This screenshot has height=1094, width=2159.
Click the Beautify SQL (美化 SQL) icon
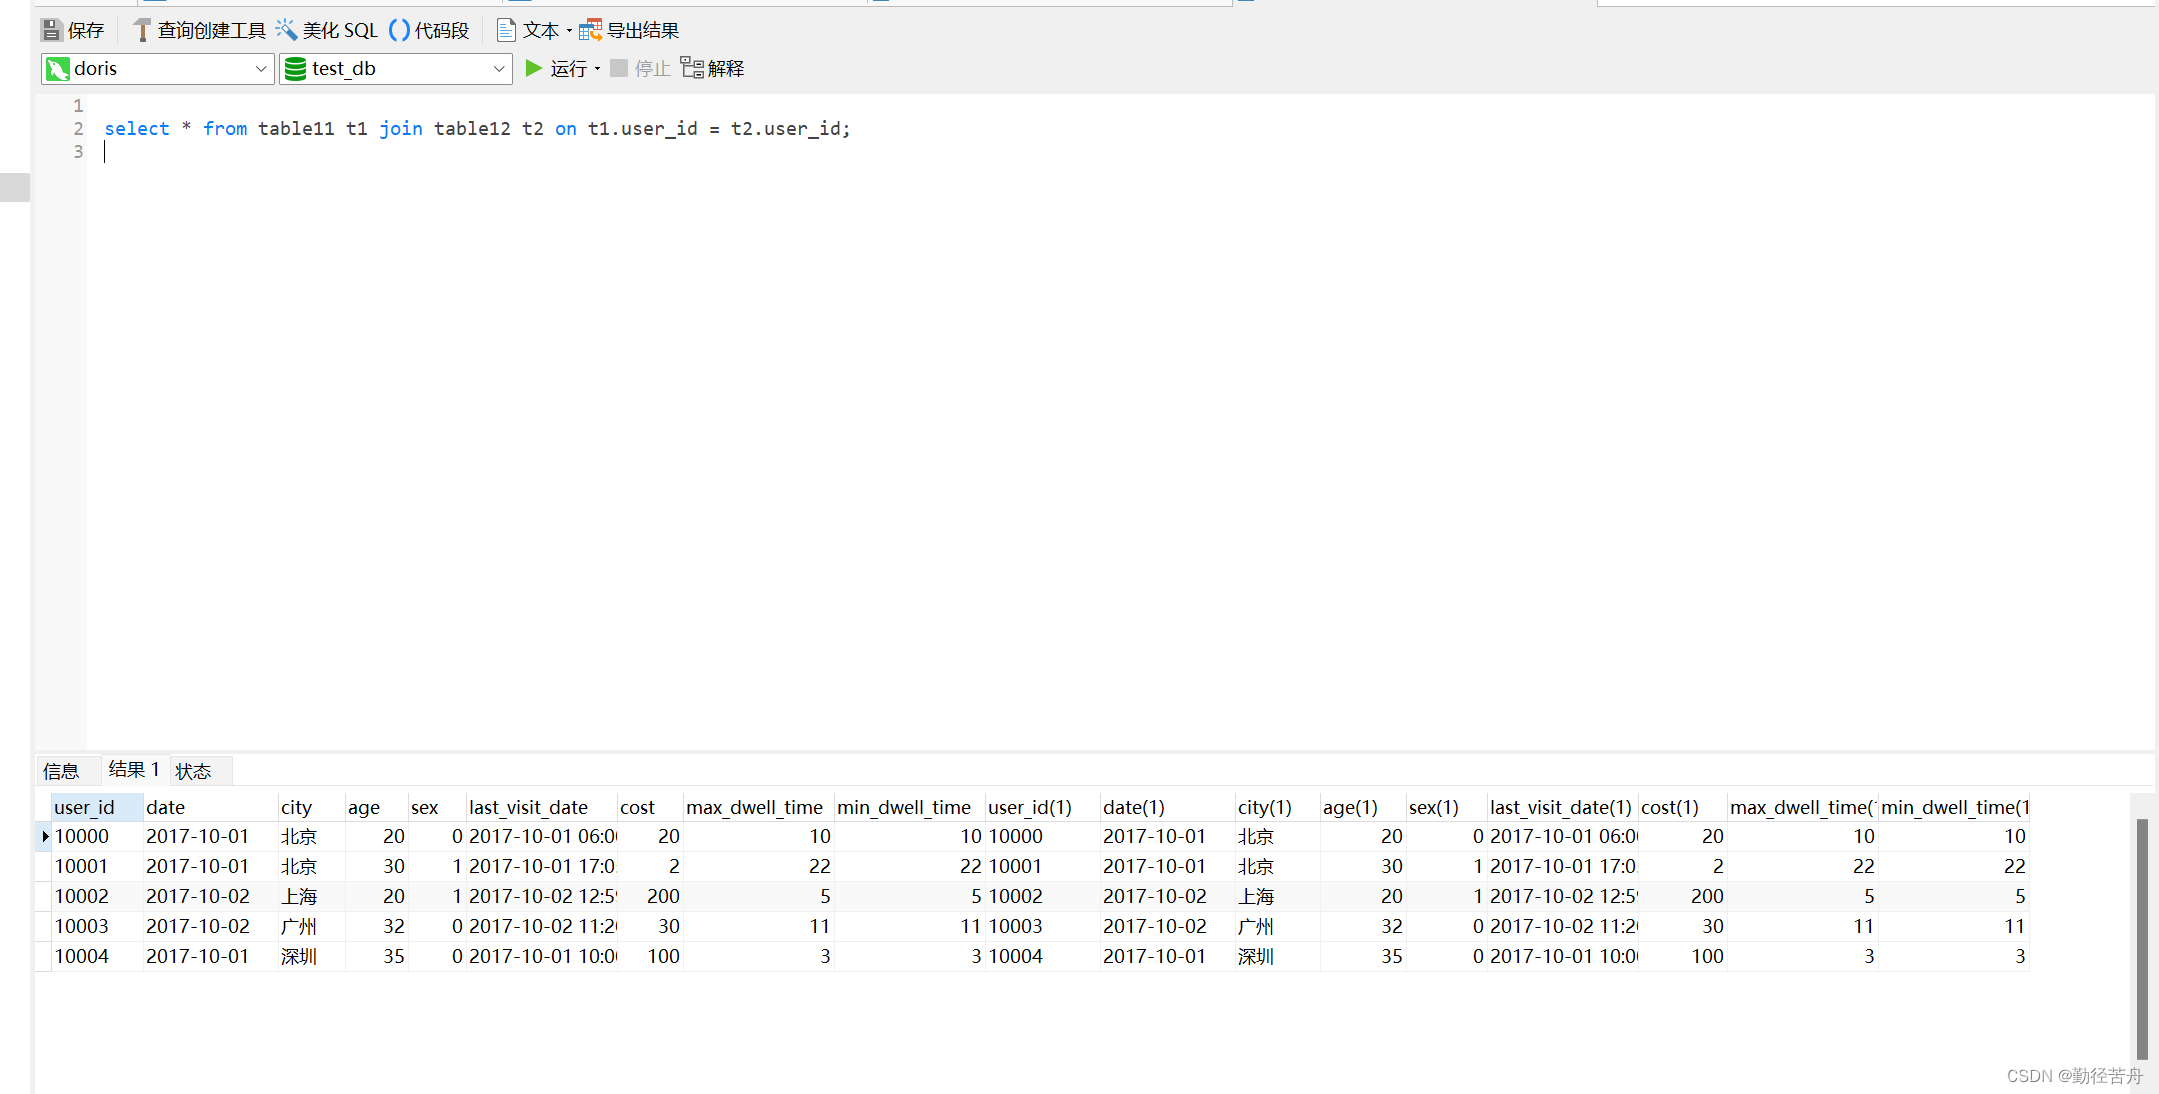286,30
